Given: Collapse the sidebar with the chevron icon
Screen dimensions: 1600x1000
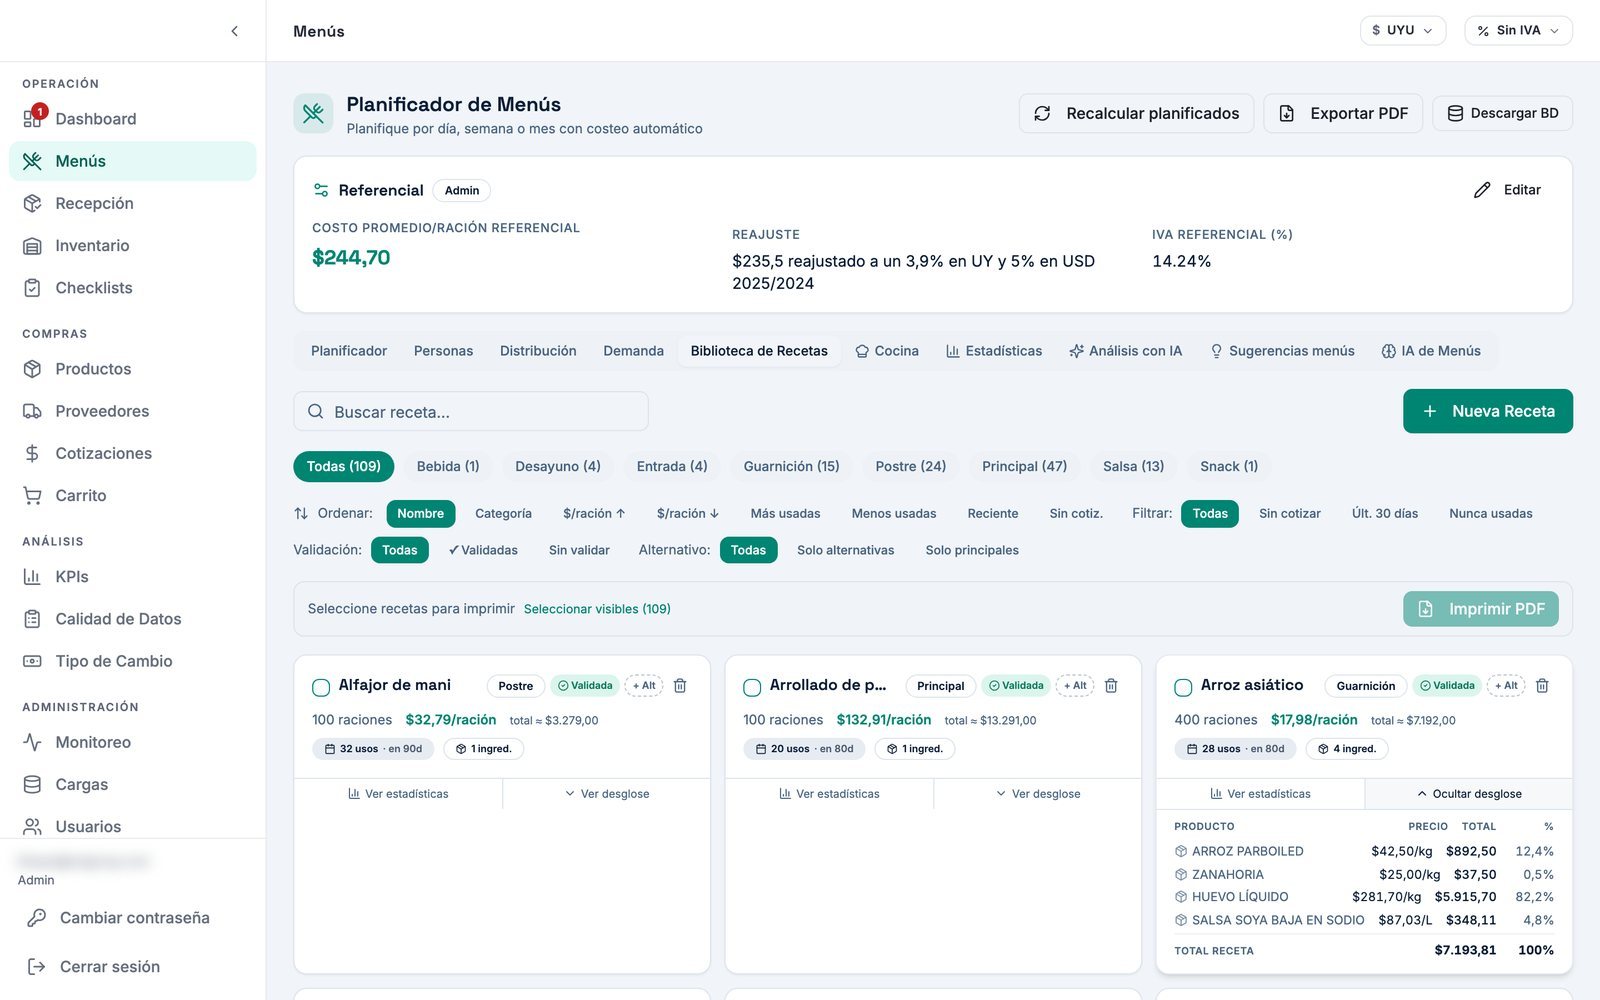Looking at the screenshot, I should coord(234,31).
